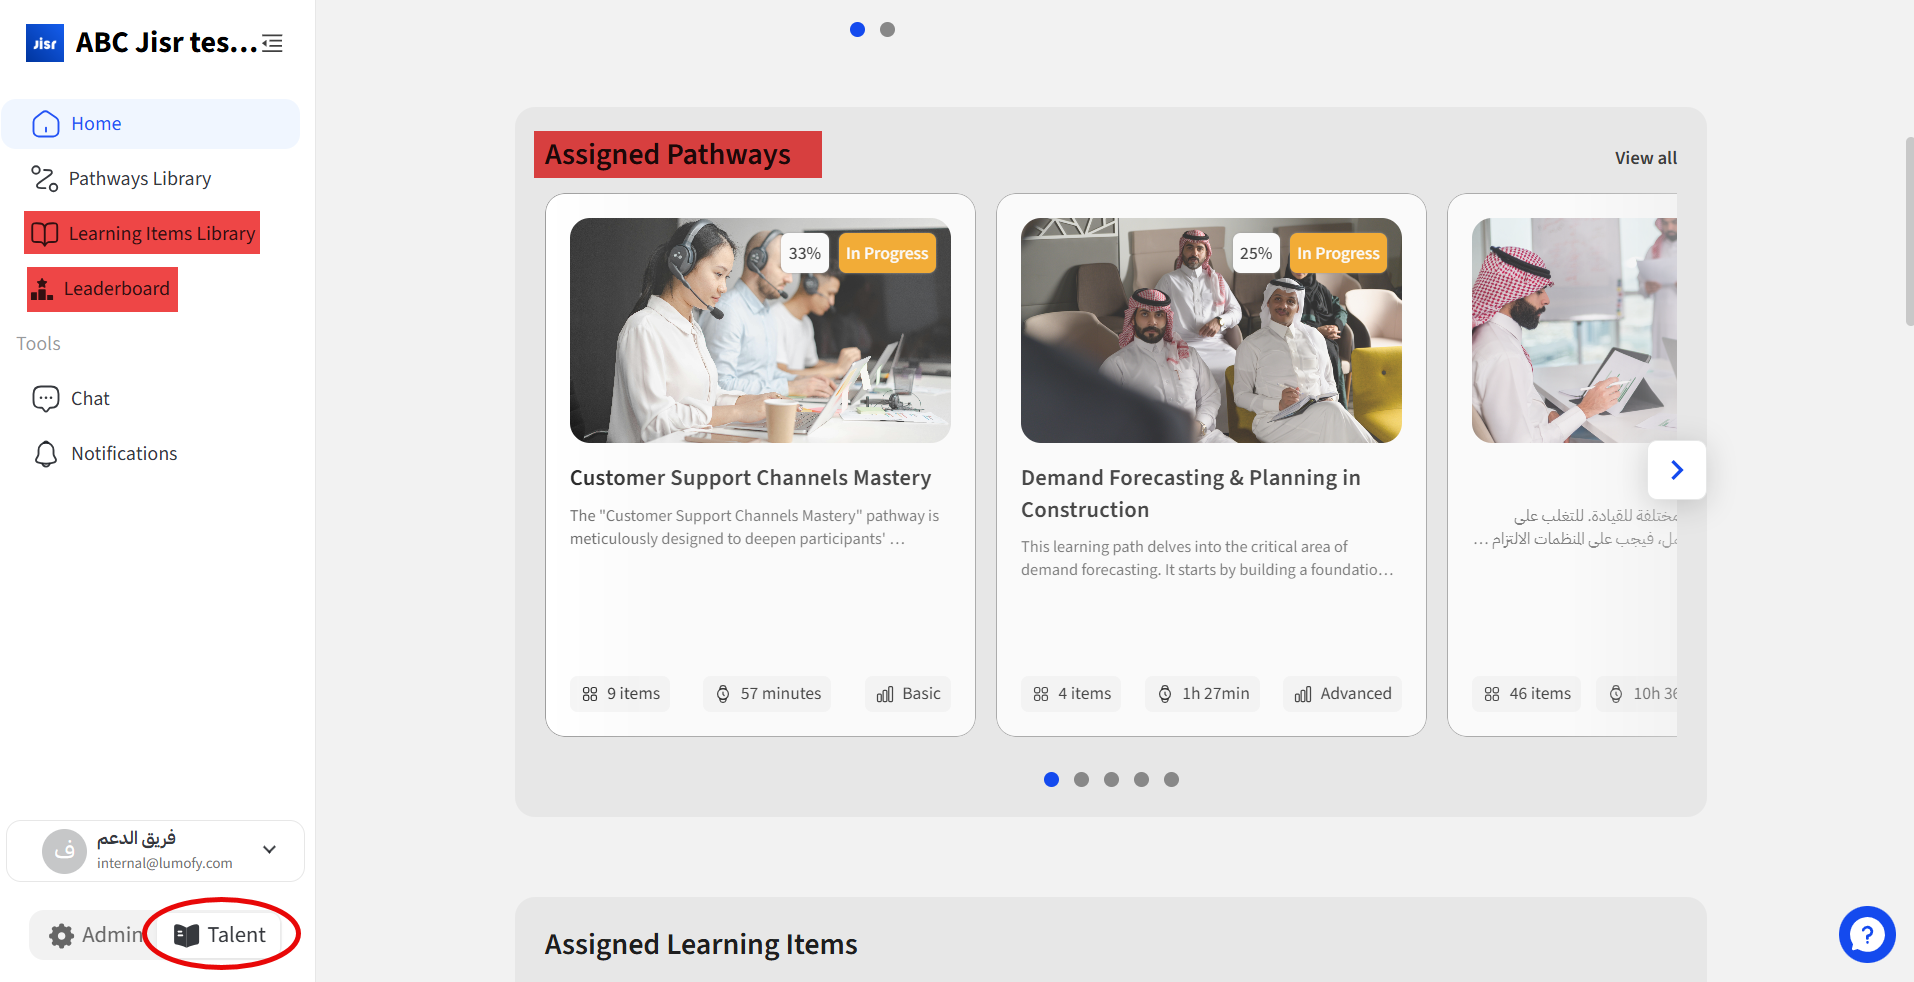1914x982 pixels.
Task: Switch to Admin mode
Action: tap(95, 935)
